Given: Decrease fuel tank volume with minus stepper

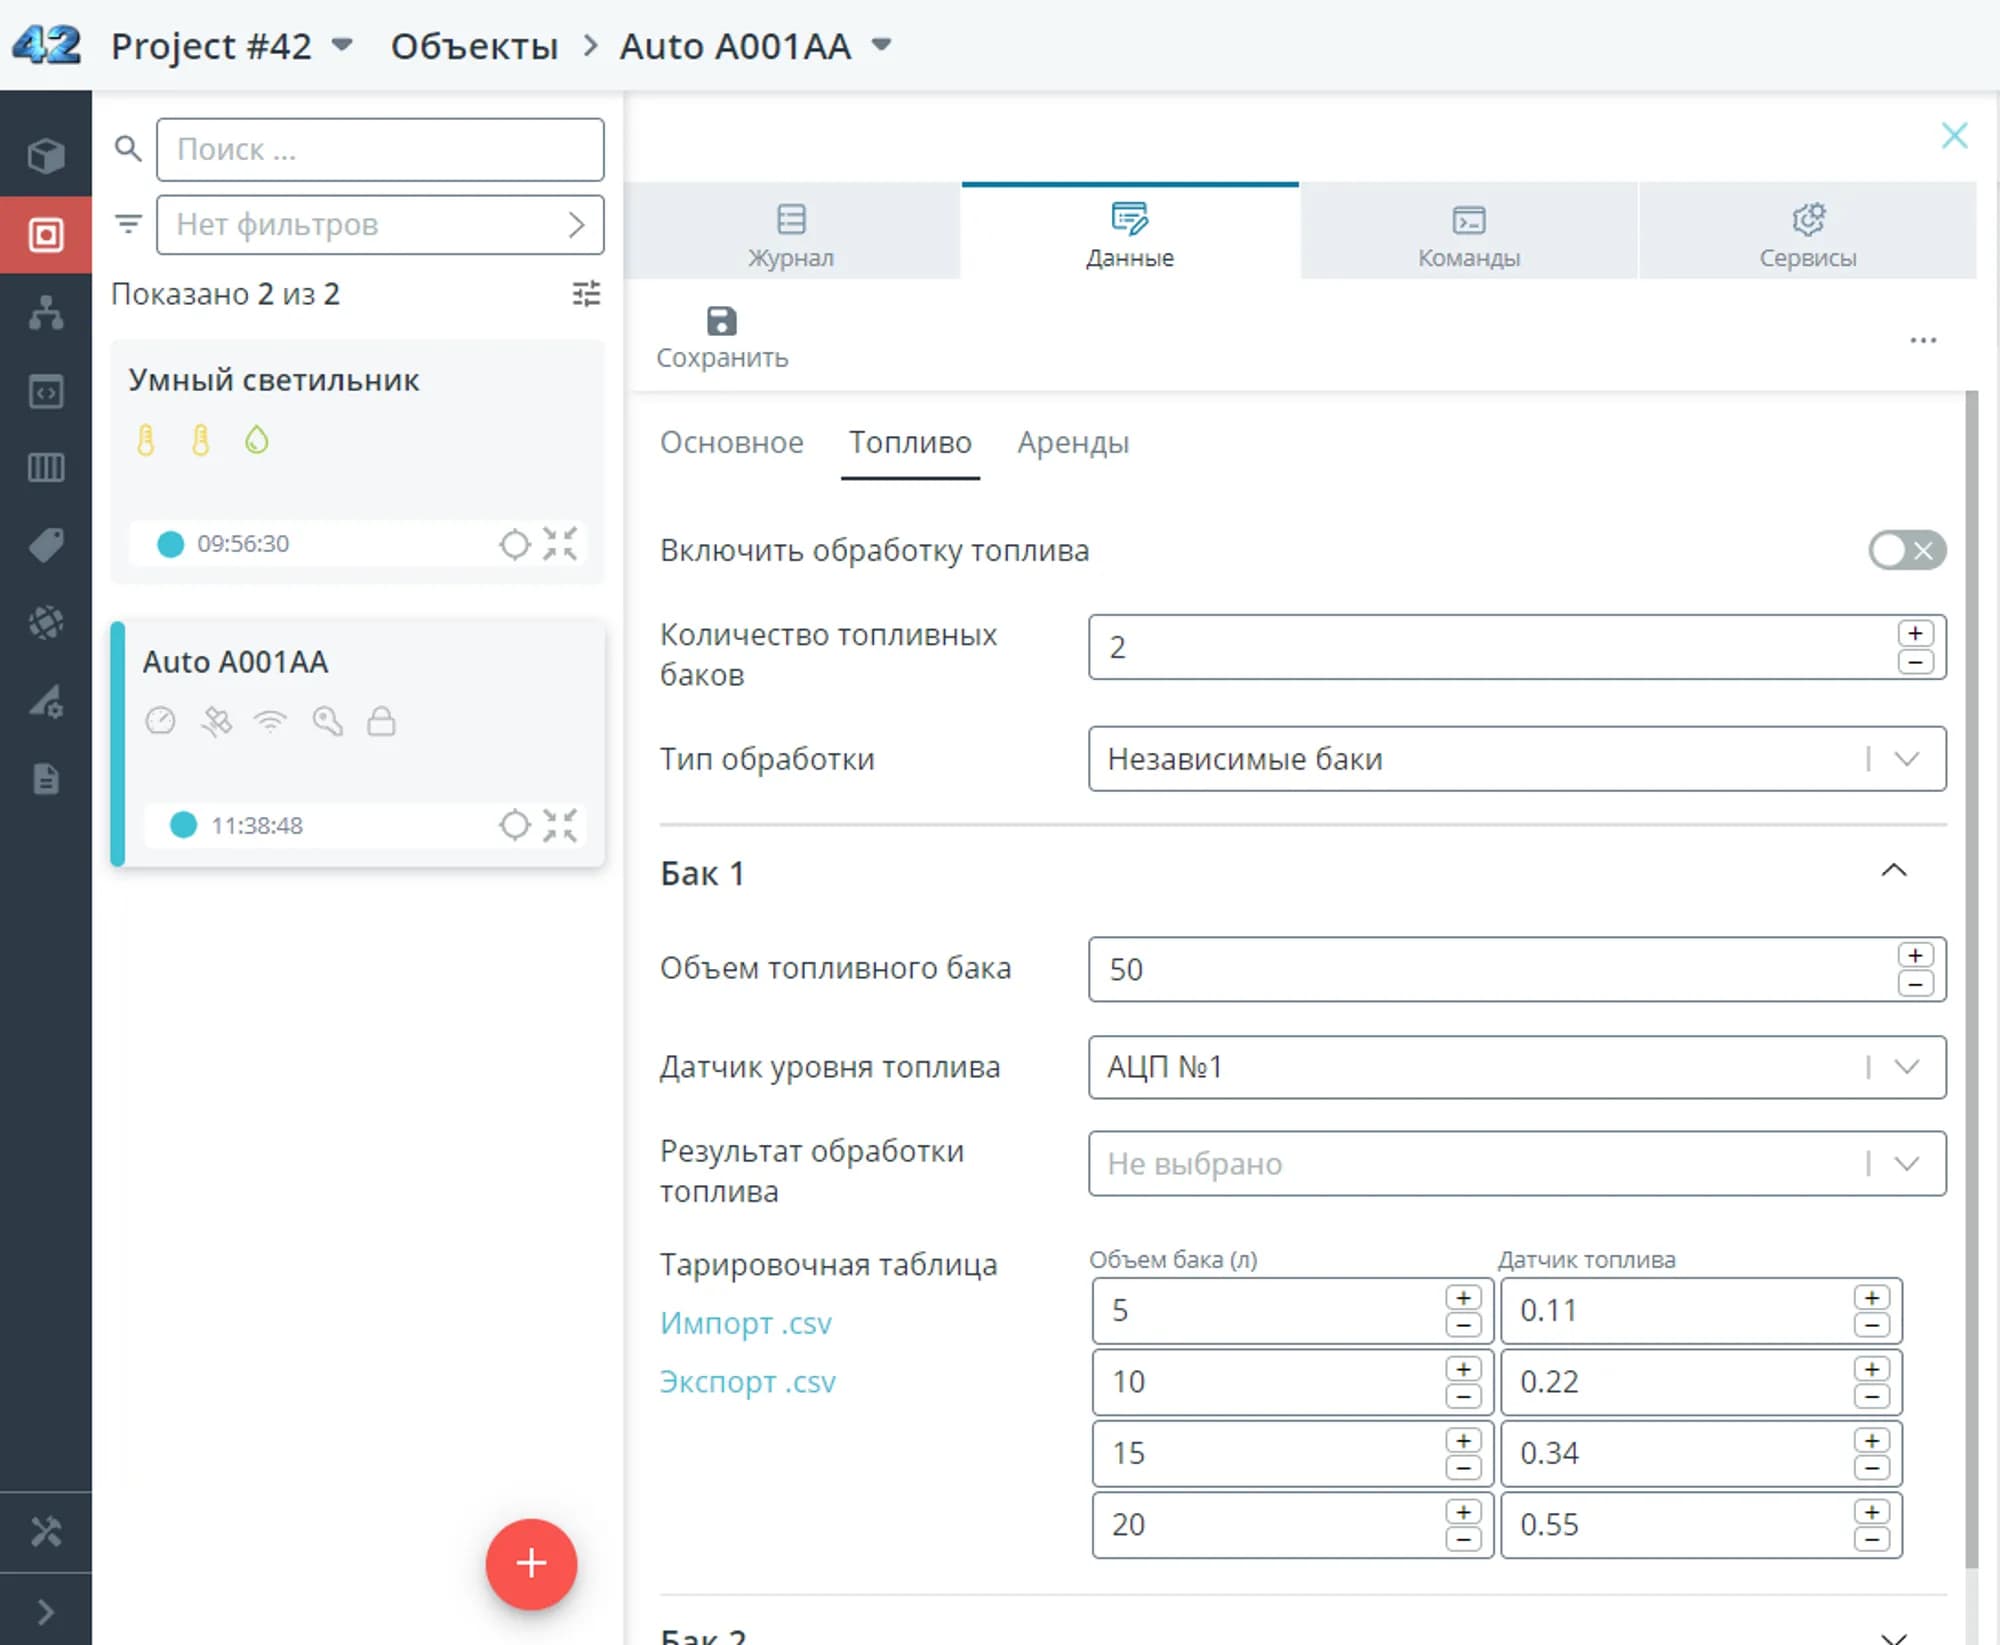Looking at the screenshot, I should click(x=1915, y=984).
